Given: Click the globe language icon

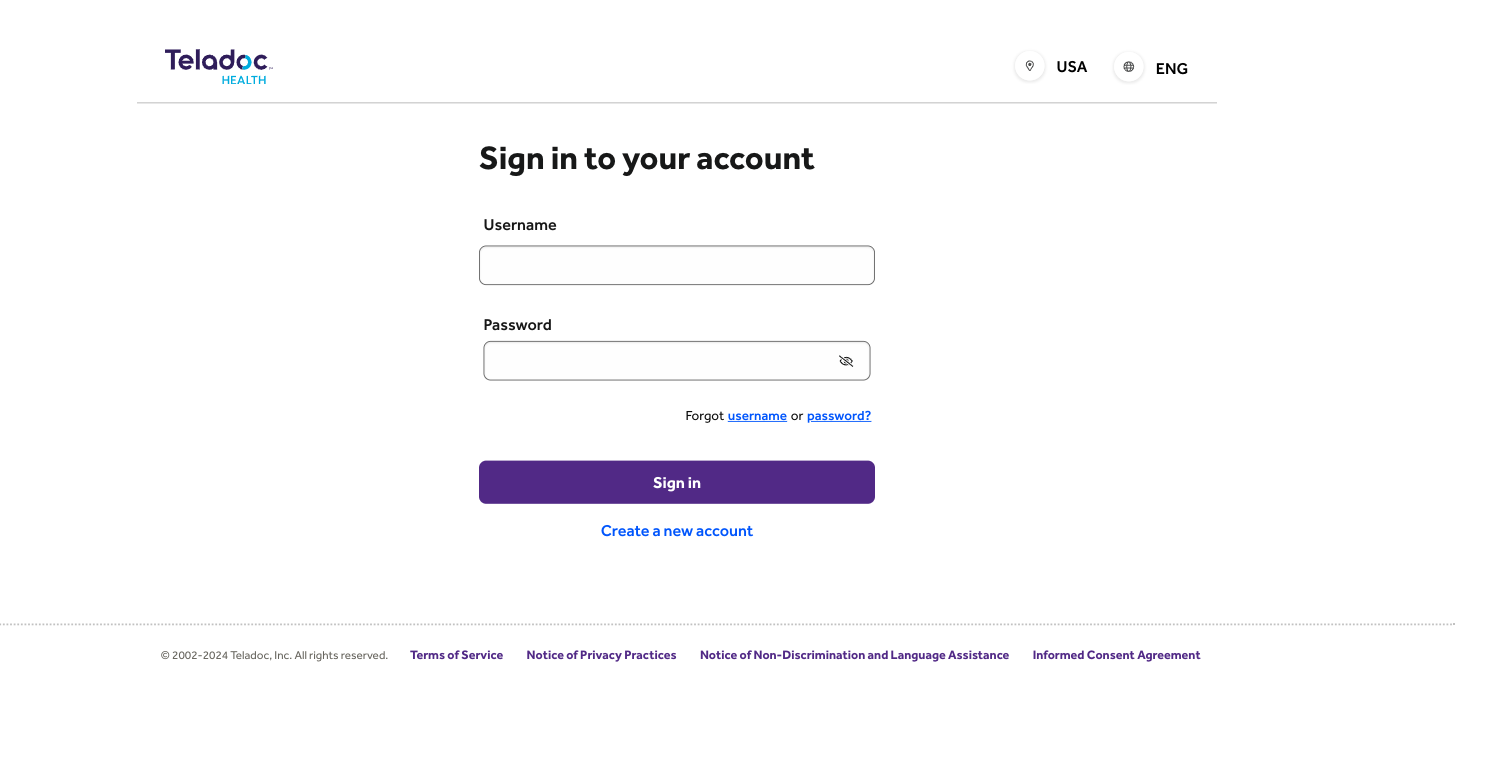Looking at the screenshot, I should click(1129, 67).
